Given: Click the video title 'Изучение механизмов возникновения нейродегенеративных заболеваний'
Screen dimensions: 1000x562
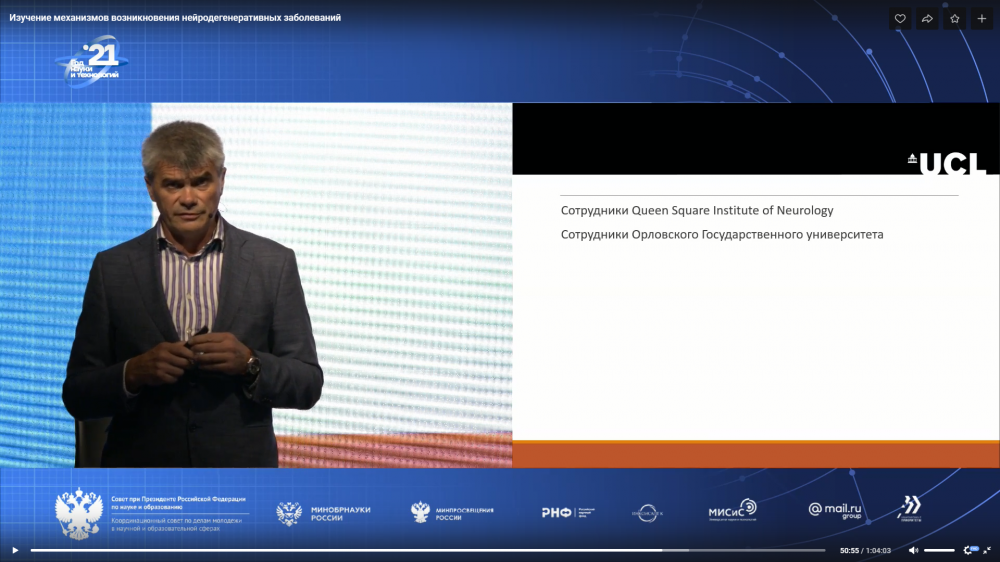Looking at the screenshot, I should click(x=175, y=18).
